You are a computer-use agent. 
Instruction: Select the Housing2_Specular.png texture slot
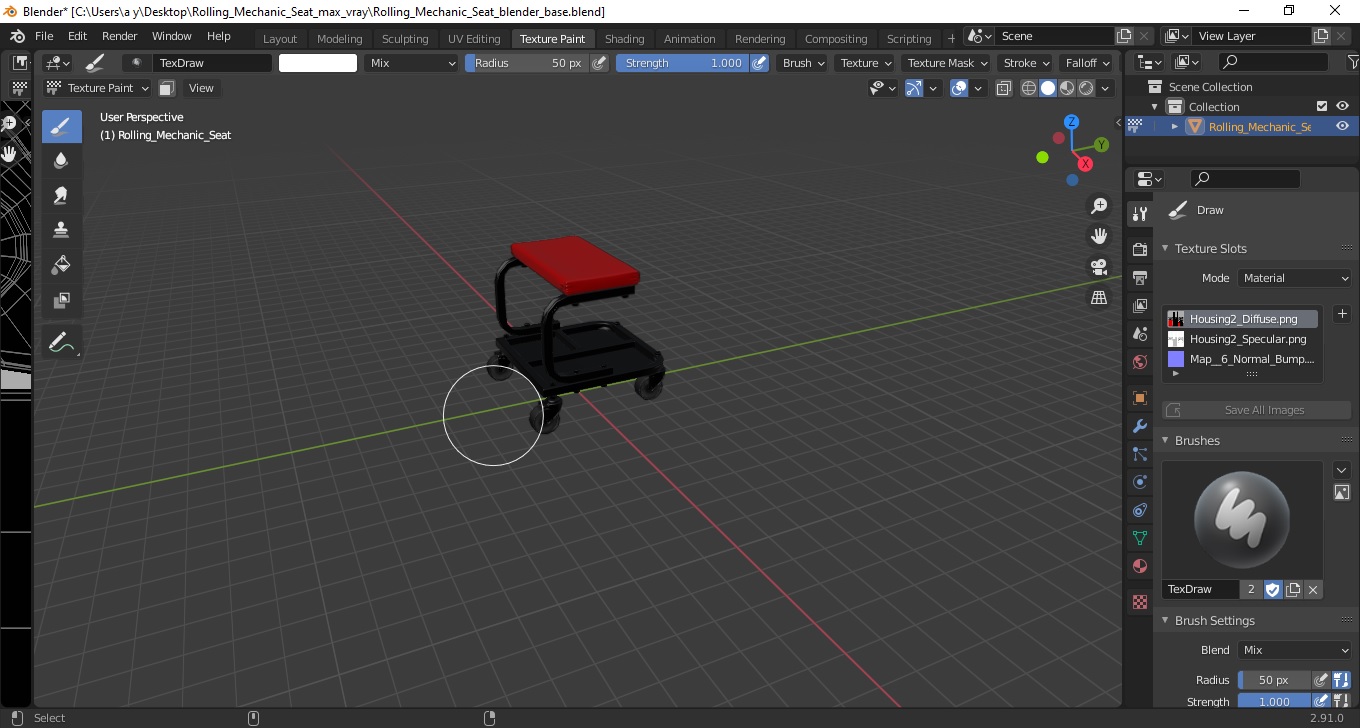point(1242,339)
